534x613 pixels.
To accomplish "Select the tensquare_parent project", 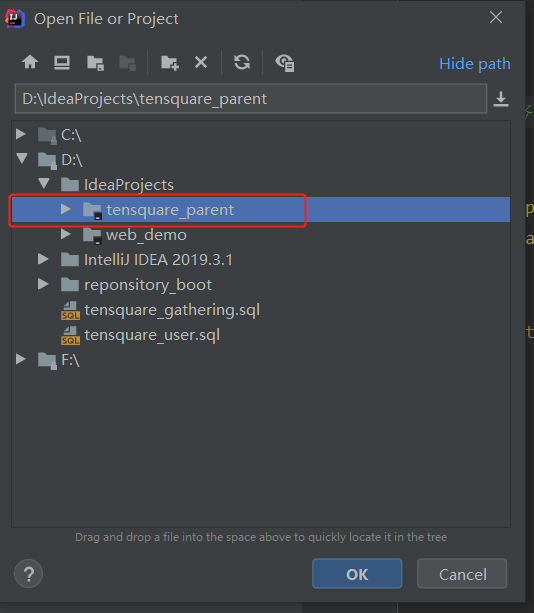I will pos(261,210).
